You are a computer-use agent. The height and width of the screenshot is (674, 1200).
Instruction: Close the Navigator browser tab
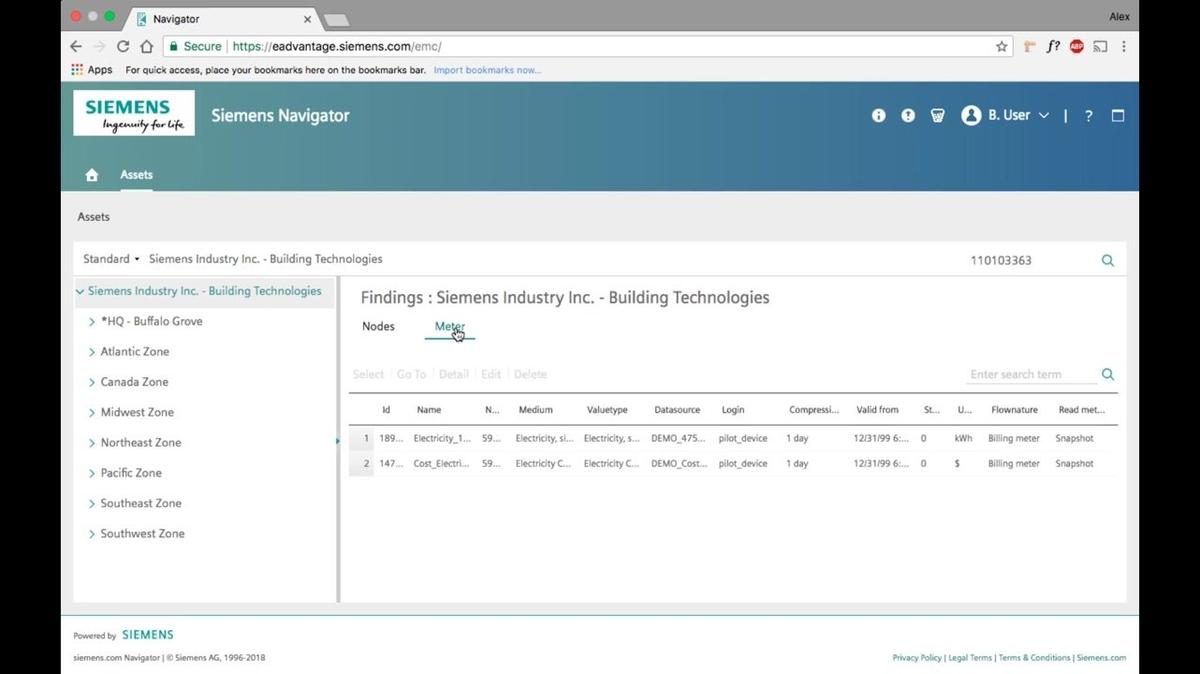click(307, 19)
